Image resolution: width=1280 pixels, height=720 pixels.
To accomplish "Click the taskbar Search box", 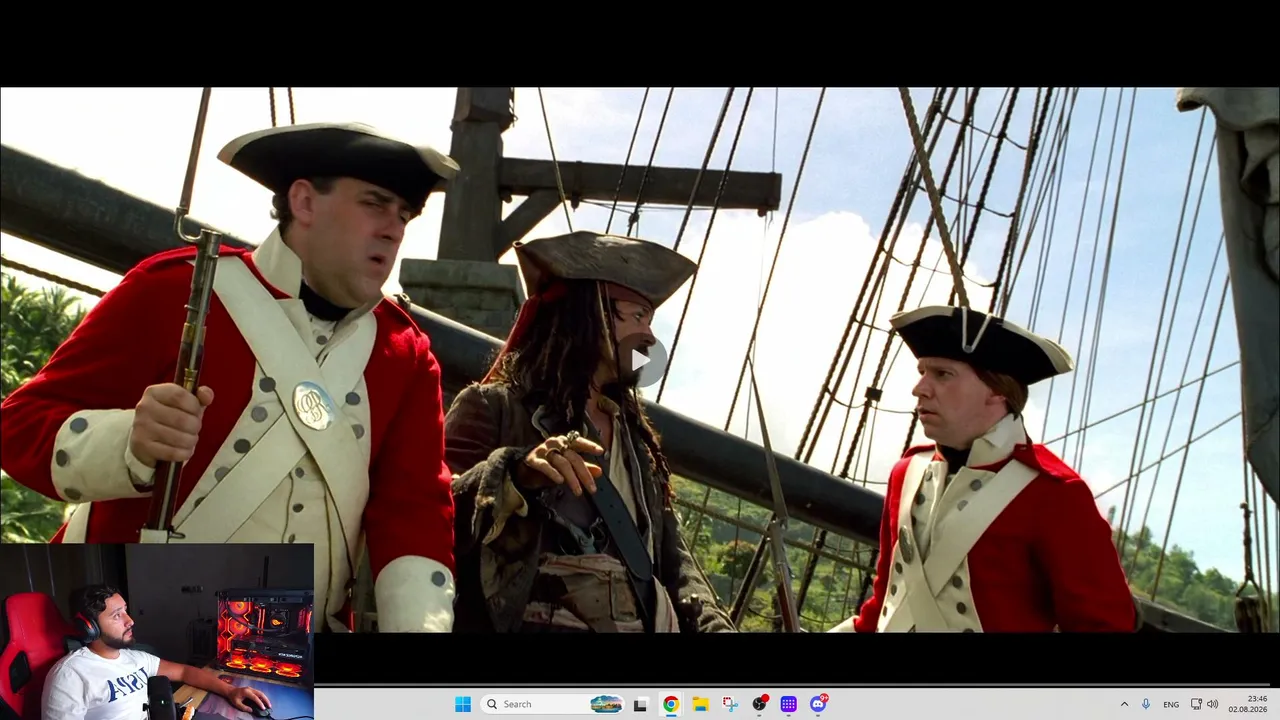I will pyautogui.click(x=552, y=704).
